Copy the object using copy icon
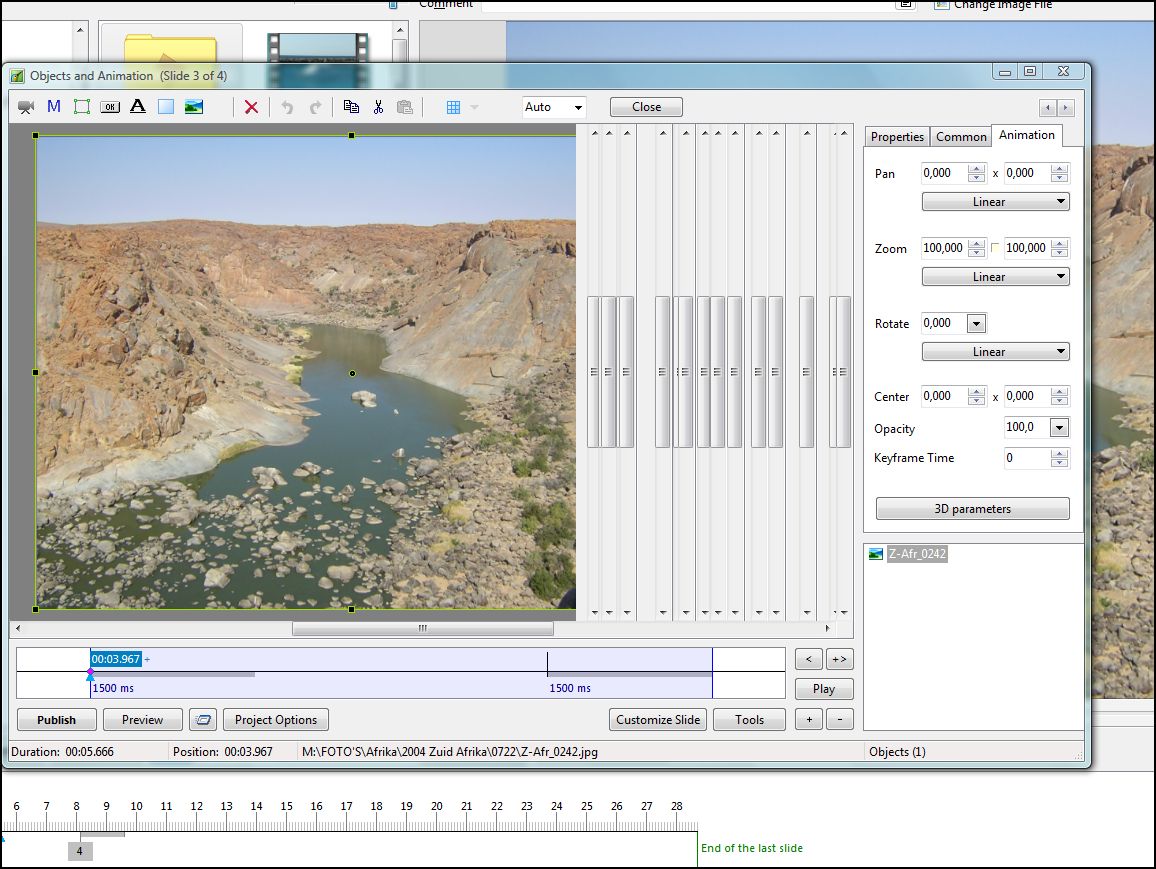 (351, 107)
